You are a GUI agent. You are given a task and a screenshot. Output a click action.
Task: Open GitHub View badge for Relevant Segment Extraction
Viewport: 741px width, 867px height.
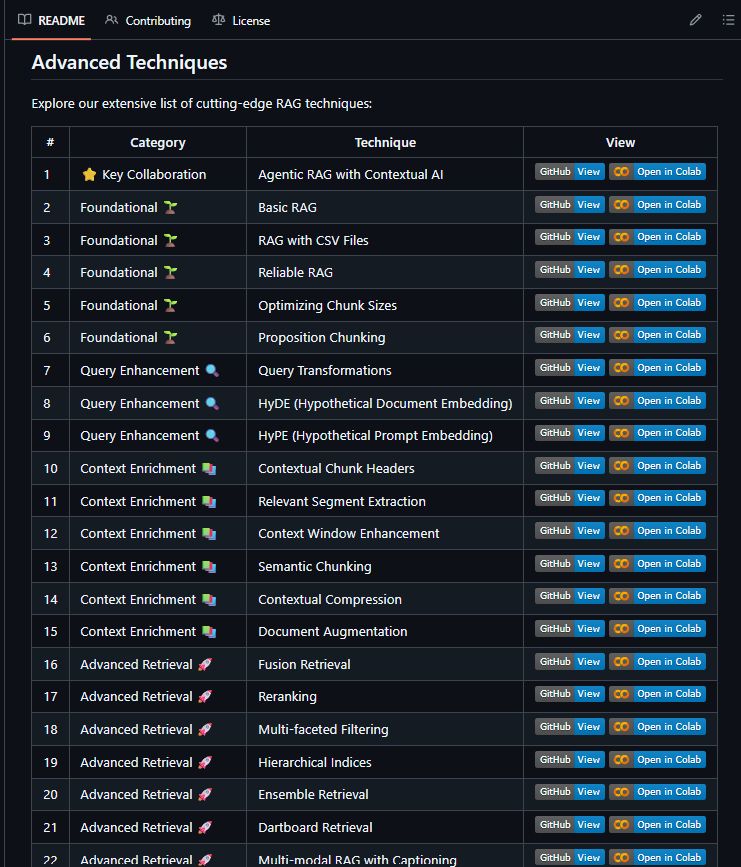tap(570, 498)
